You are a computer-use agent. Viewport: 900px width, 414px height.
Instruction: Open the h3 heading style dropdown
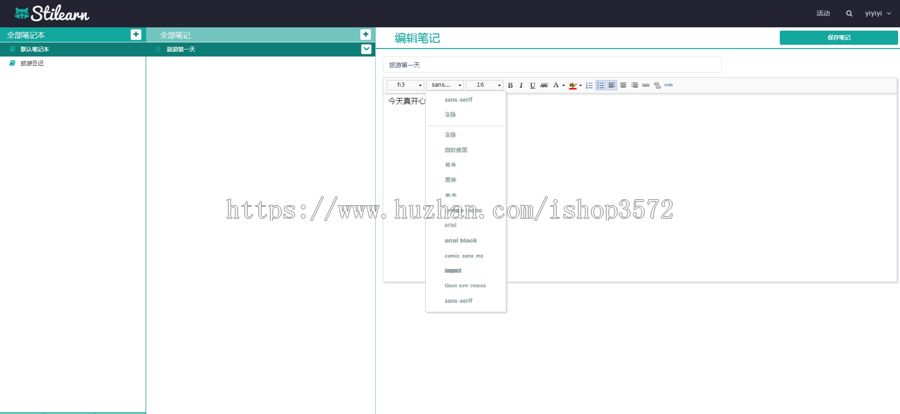click(x=405, y=85)
